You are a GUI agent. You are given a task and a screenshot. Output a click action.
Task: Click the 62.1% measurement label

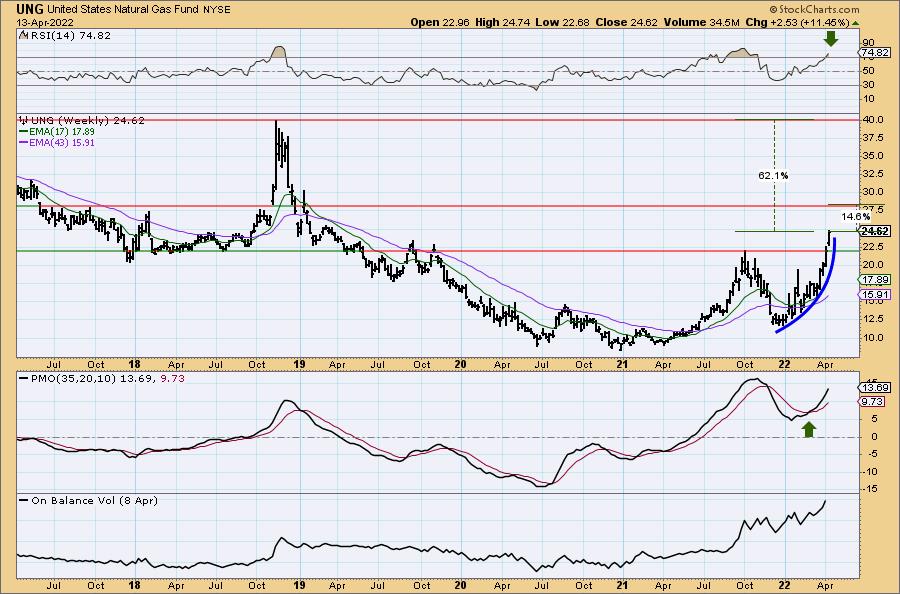(x=773, y=176)
